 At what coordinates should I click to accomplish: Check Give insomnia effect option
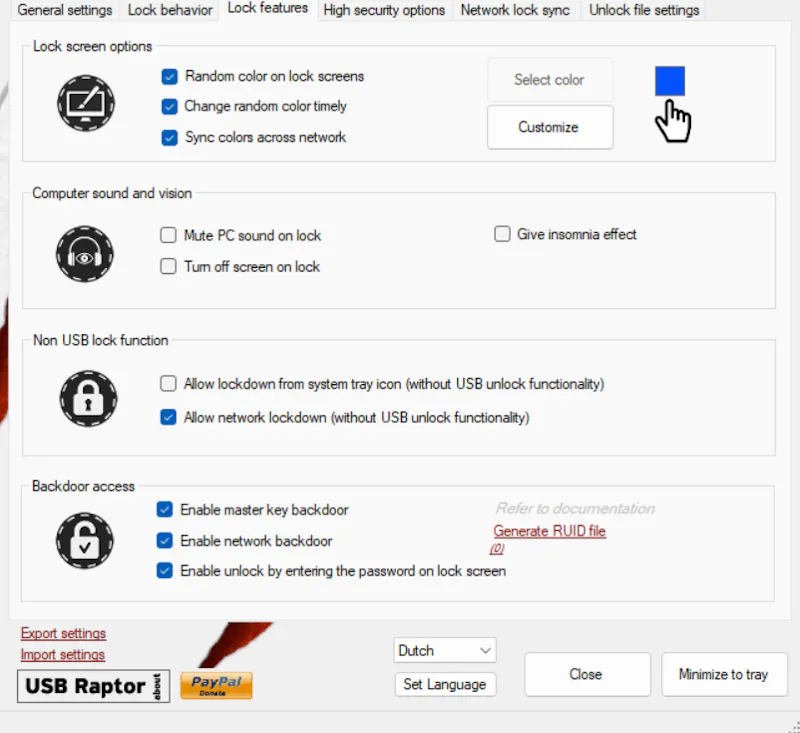click(x=502, y=234)
